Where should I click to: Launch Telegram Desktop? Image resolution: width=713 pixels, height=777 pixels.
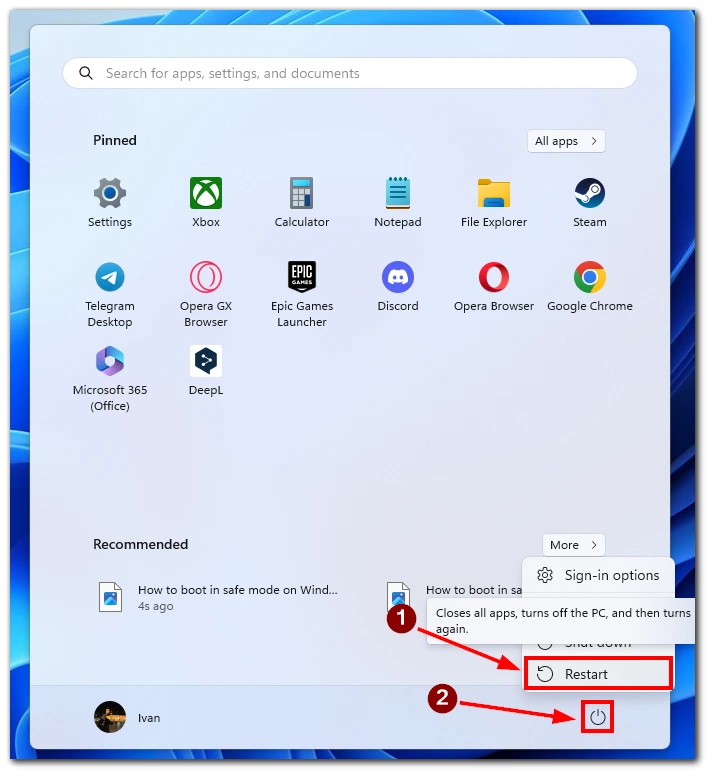point(110,277)
